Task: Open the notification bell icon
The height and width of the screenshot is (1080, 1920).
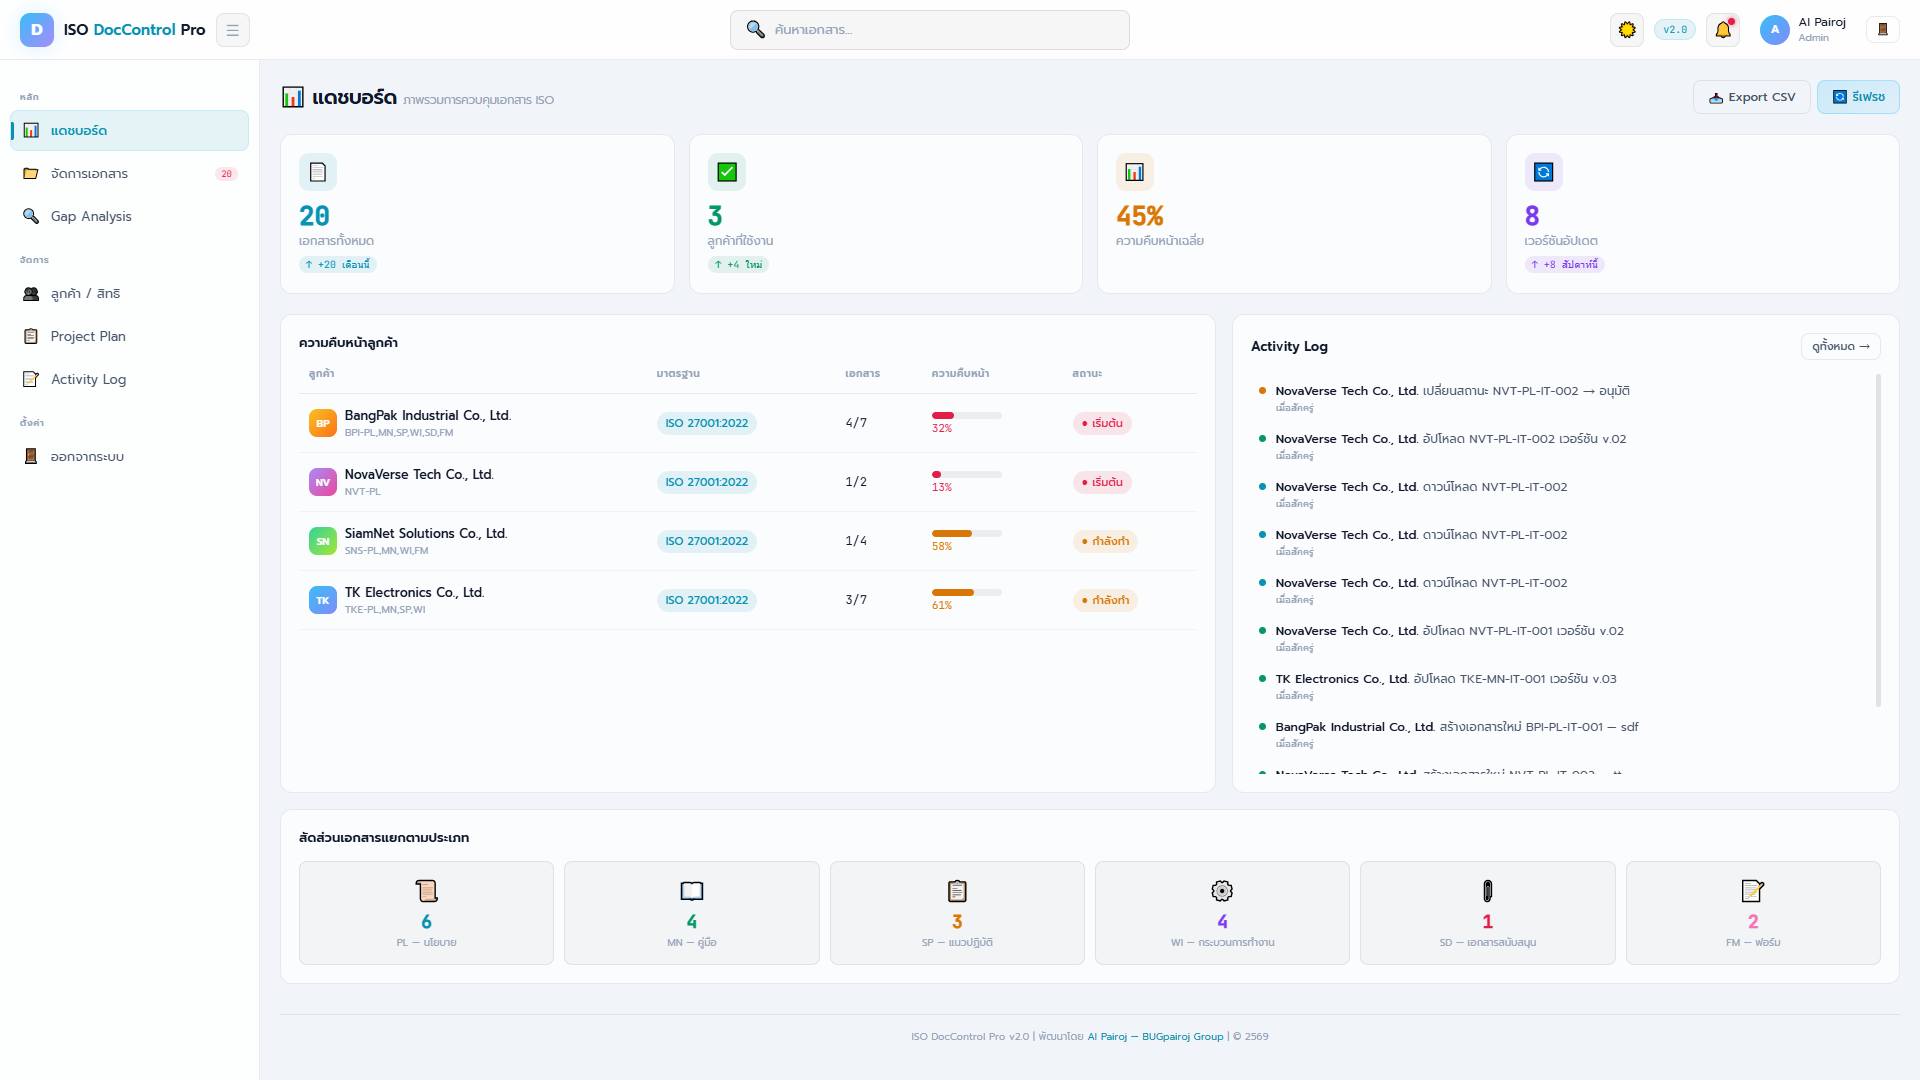Action: (x=1723, y=30)
